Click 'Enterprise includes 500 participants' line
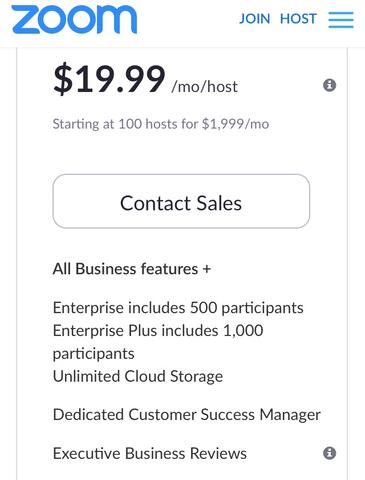Image resolution: width=365 pixels, height=480 pixels. click(x=178, y=308)
